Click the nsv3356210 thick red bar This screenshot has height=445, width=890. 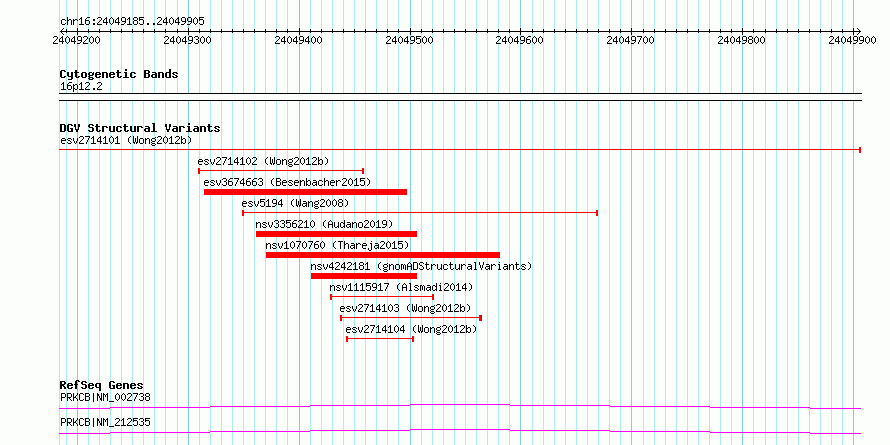click(337, 234)
